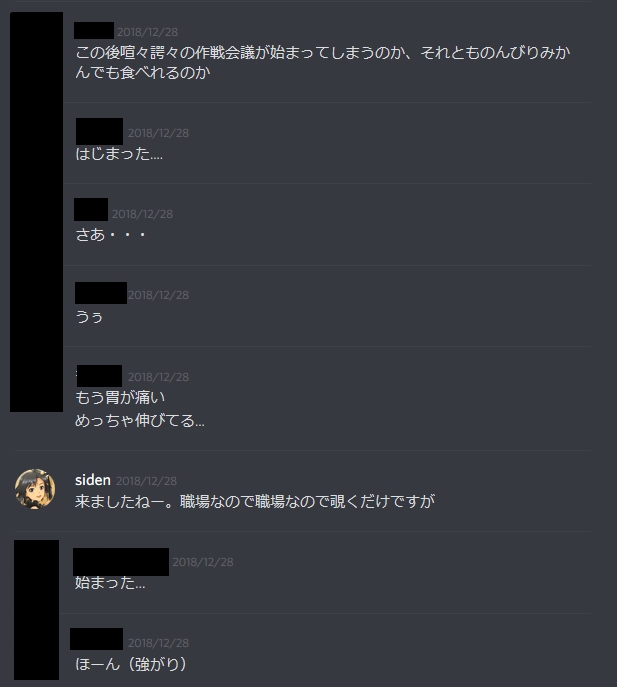This screenshot has height=687, width=617.
Task: Select the message 来ましたねー。職場なので
Action: 255,501
